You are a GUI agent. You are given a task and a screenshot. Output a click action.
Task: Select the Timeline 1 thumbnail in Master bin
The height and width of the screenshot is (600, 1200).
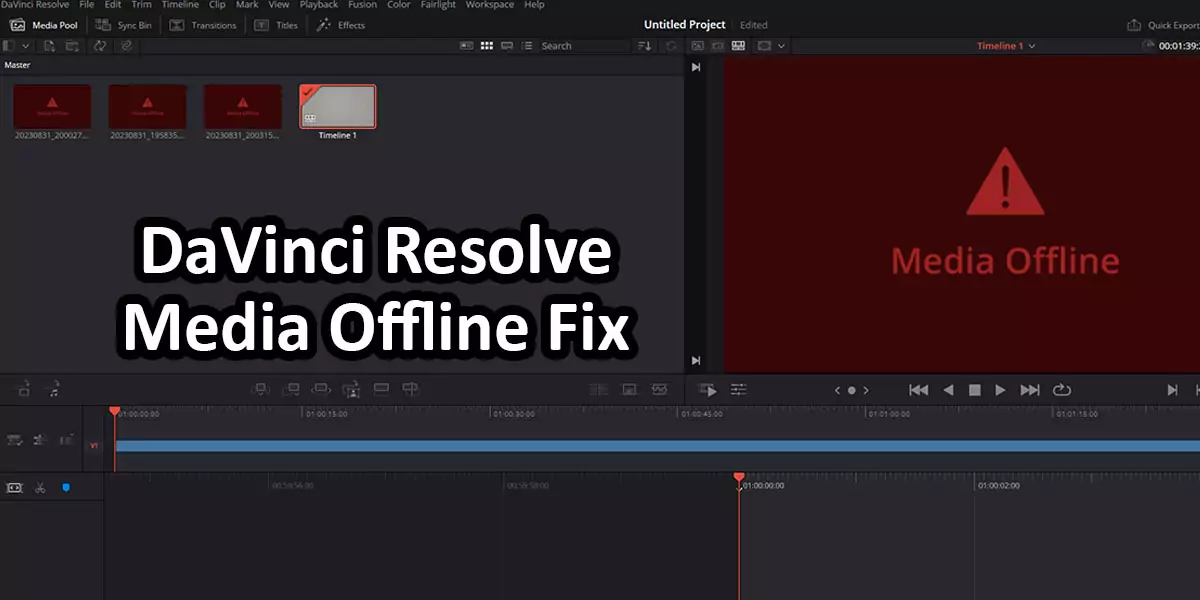pyautogui.click(x=337, y=106)
